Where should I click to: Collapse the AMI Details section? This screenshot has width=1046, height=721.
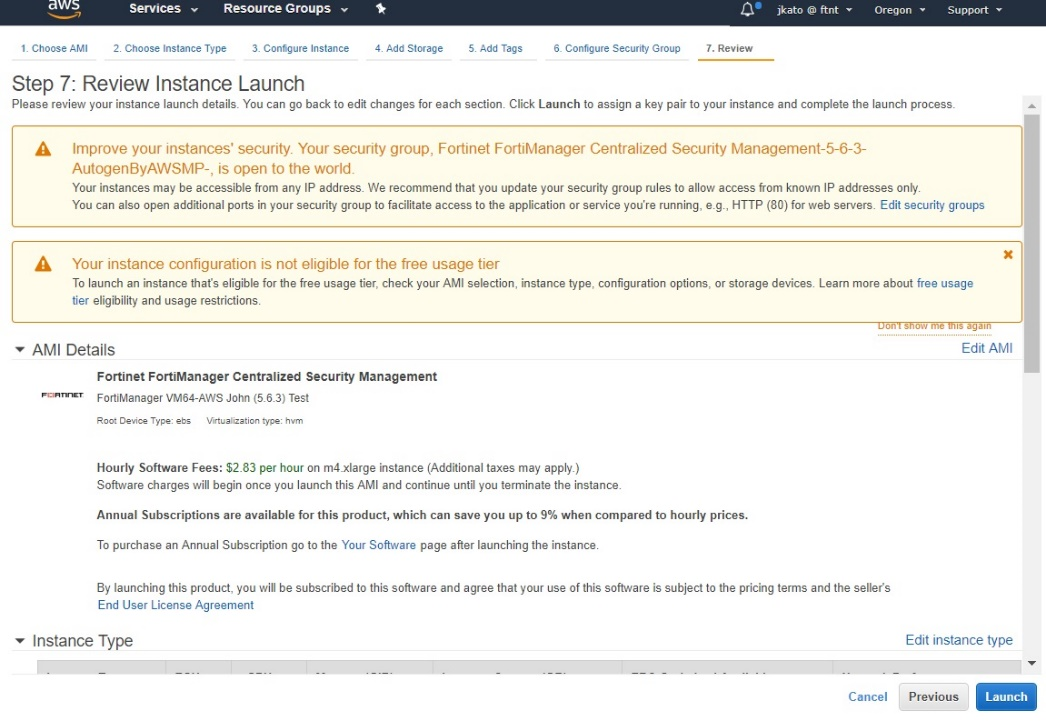pos(21,350)
